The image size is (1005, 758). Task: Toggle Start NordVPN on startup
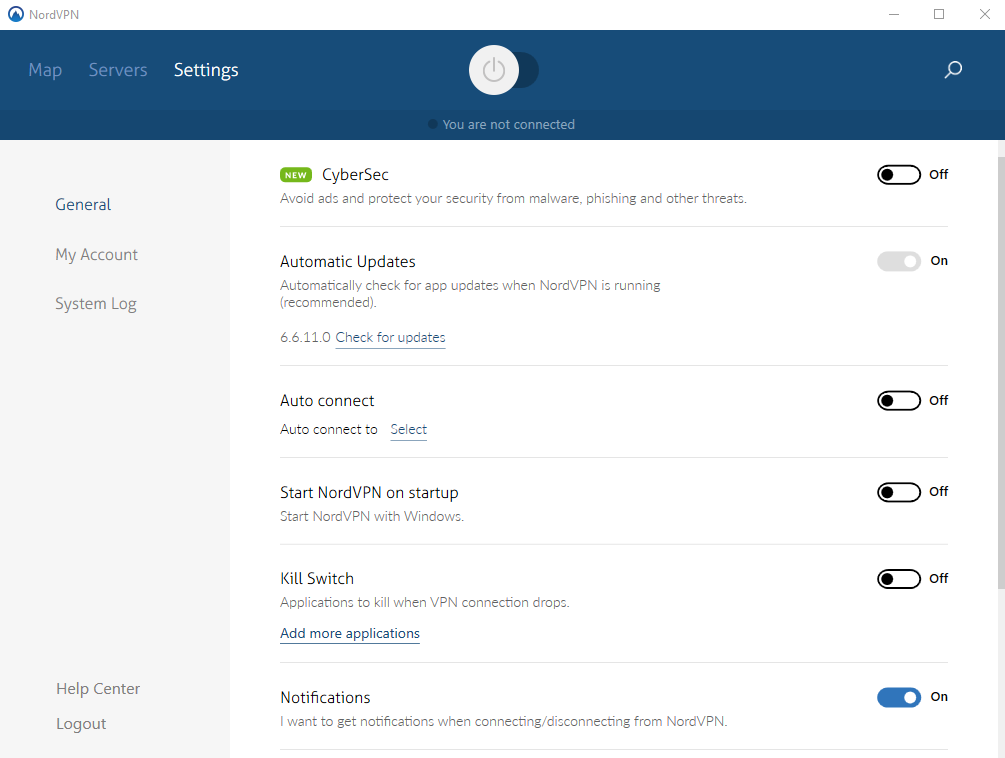coord(898,491)
